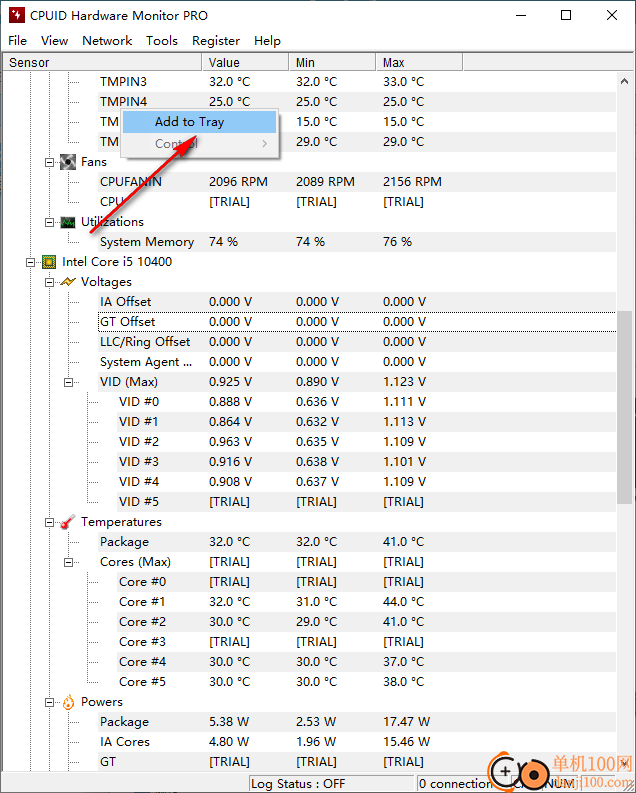Screen dimensions: 636x793
Task: Select the Core #4 temperature row
Action: coord(367,662)
